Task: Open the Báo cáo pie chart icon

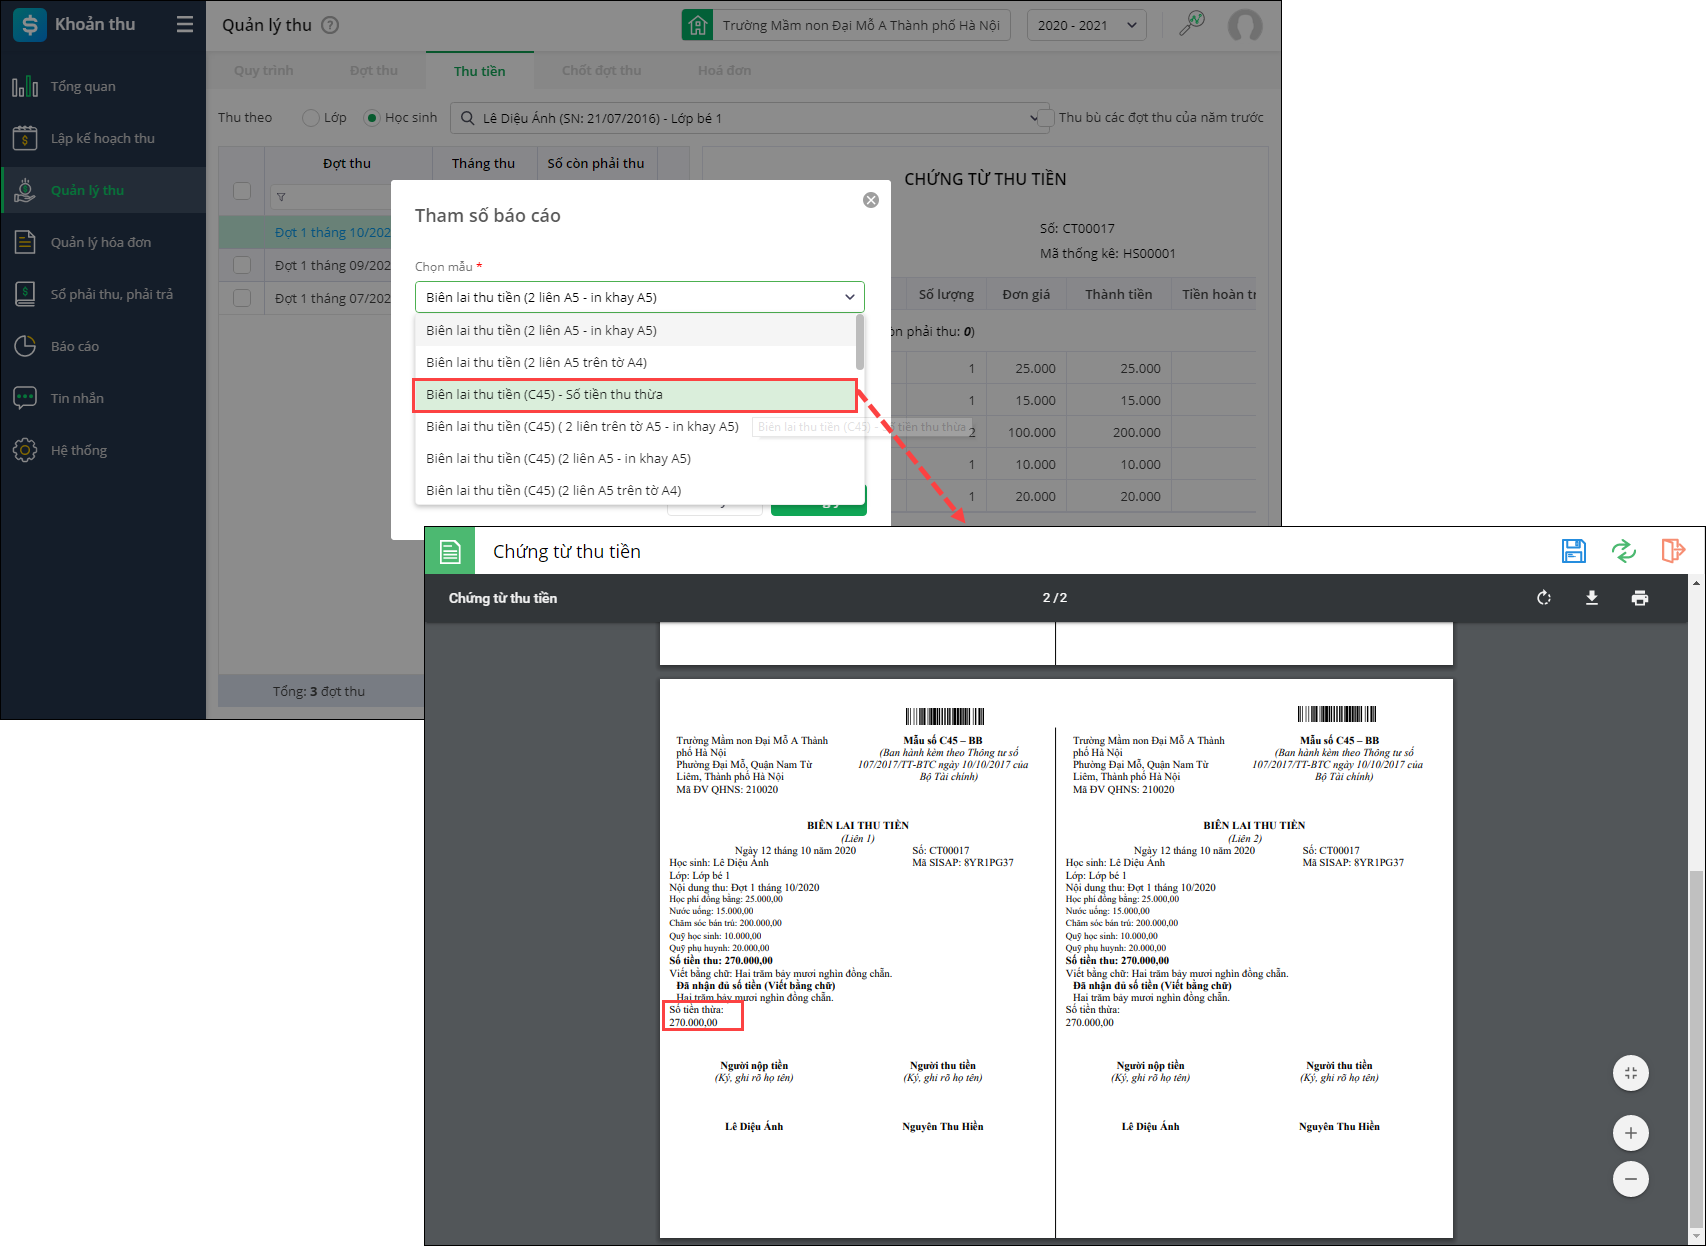Action: [25, 346]
